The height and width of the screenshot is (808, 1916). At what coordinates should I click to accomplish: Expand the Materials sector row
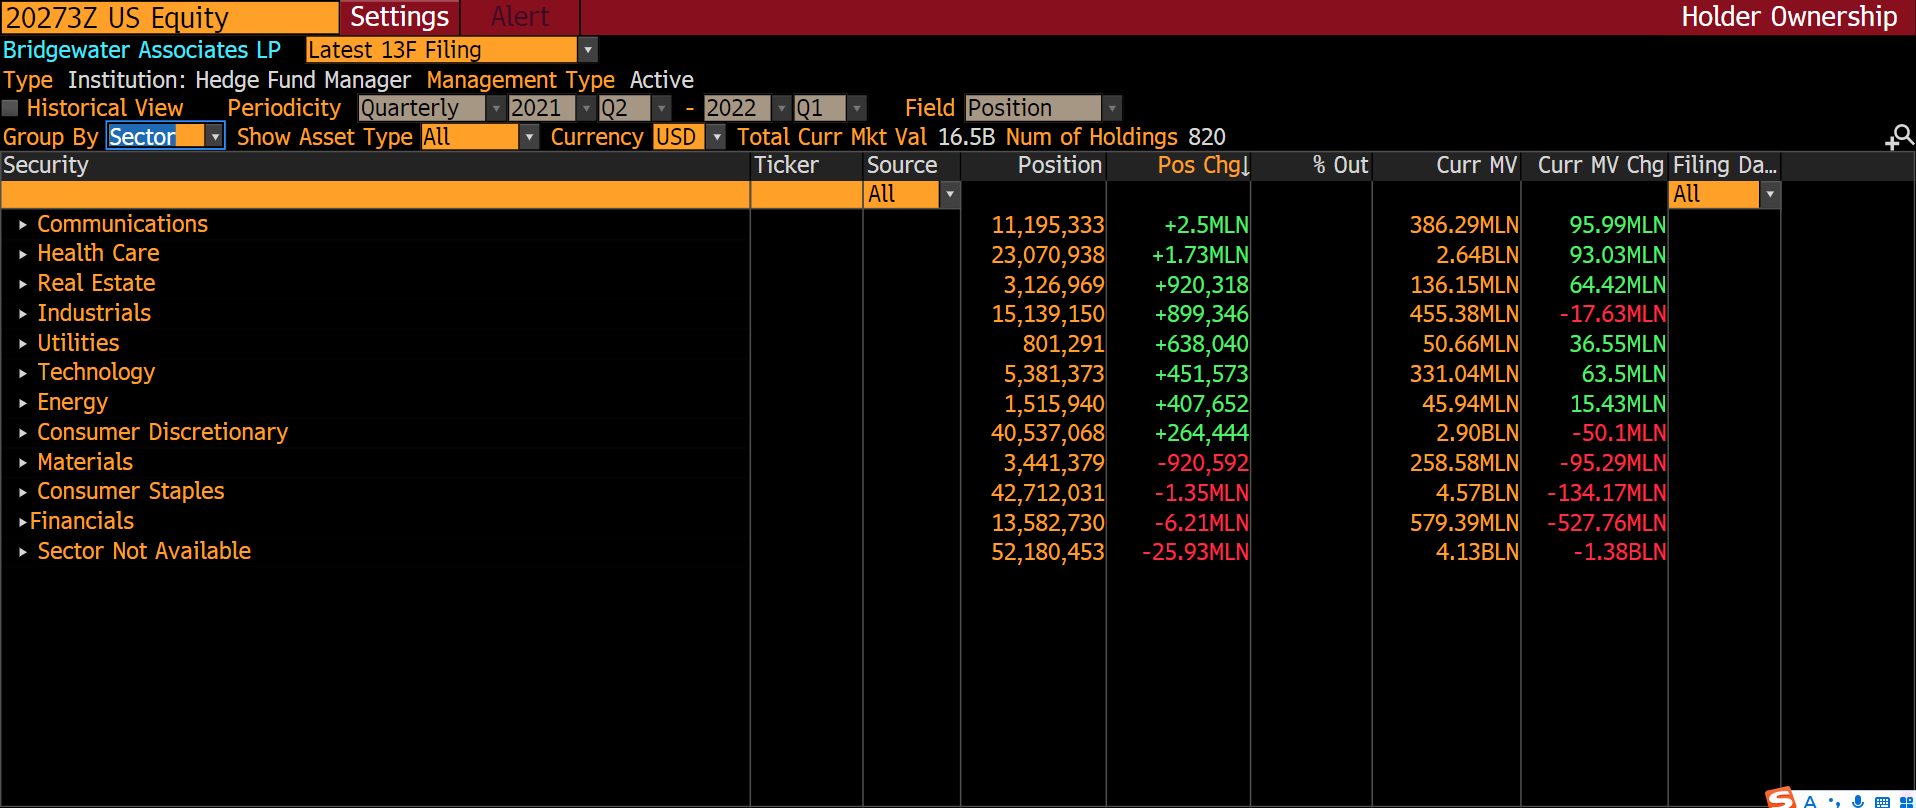pos(23,463)
